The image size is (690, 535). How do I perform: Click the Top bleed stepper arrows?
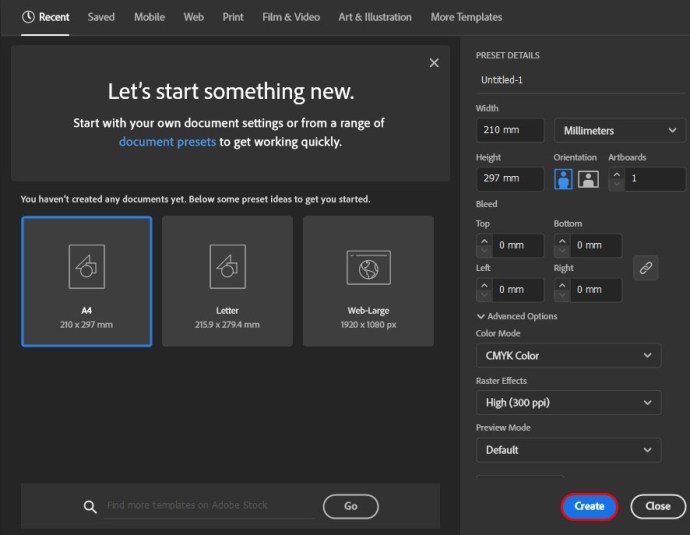(484, 246)
